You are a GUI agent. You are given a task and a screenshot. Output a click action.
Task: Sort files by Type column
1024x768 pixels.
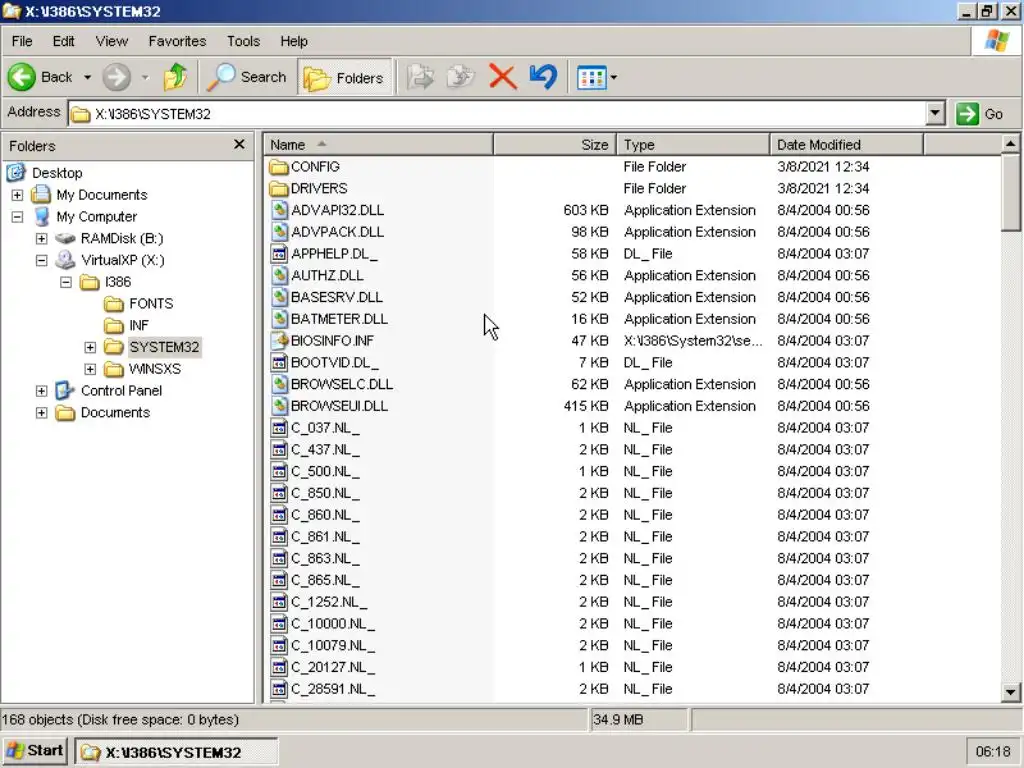coord(693,144)
